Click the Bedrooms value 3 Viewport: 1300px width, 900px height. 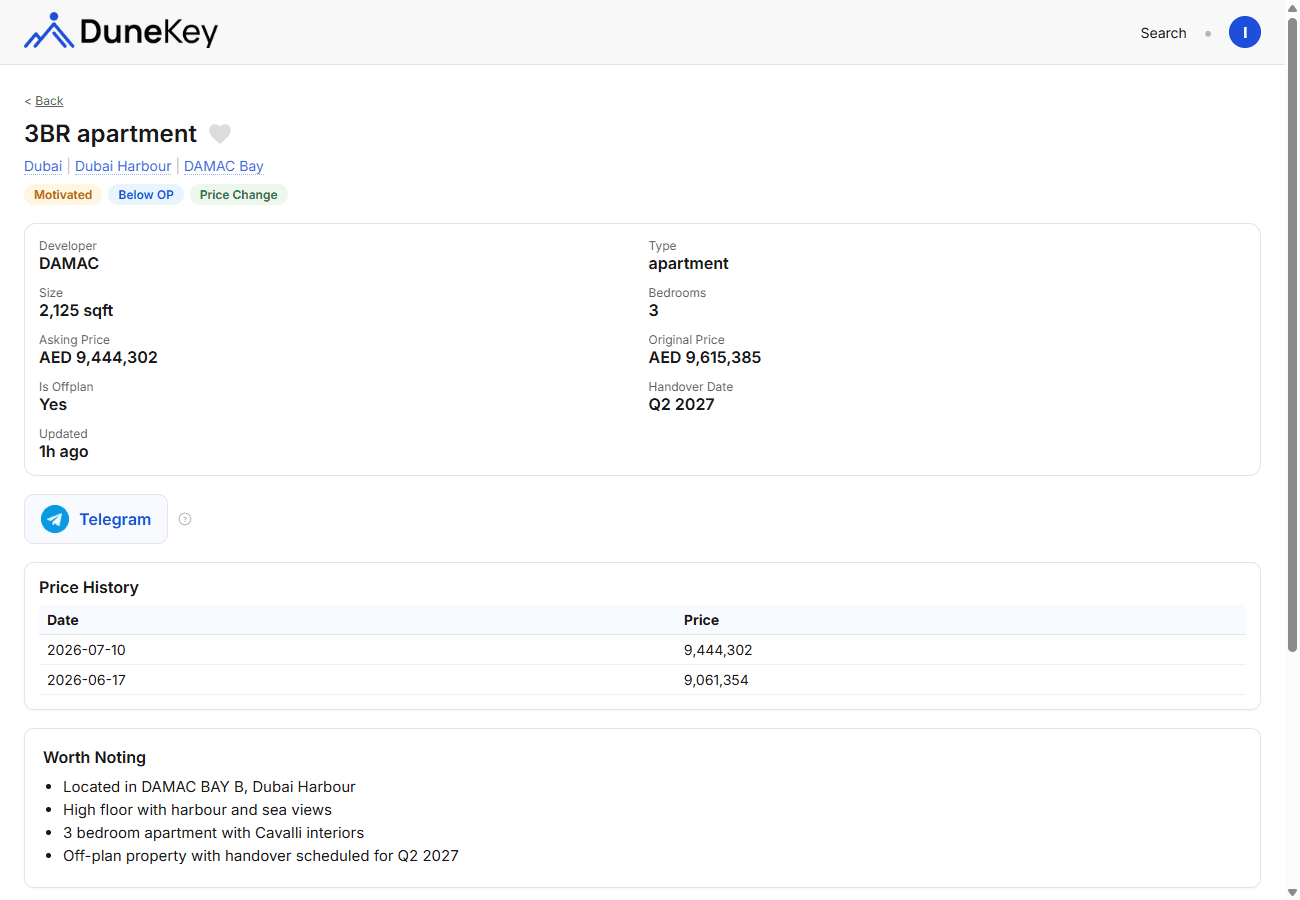pyautogui.click(x=654, y=311)
